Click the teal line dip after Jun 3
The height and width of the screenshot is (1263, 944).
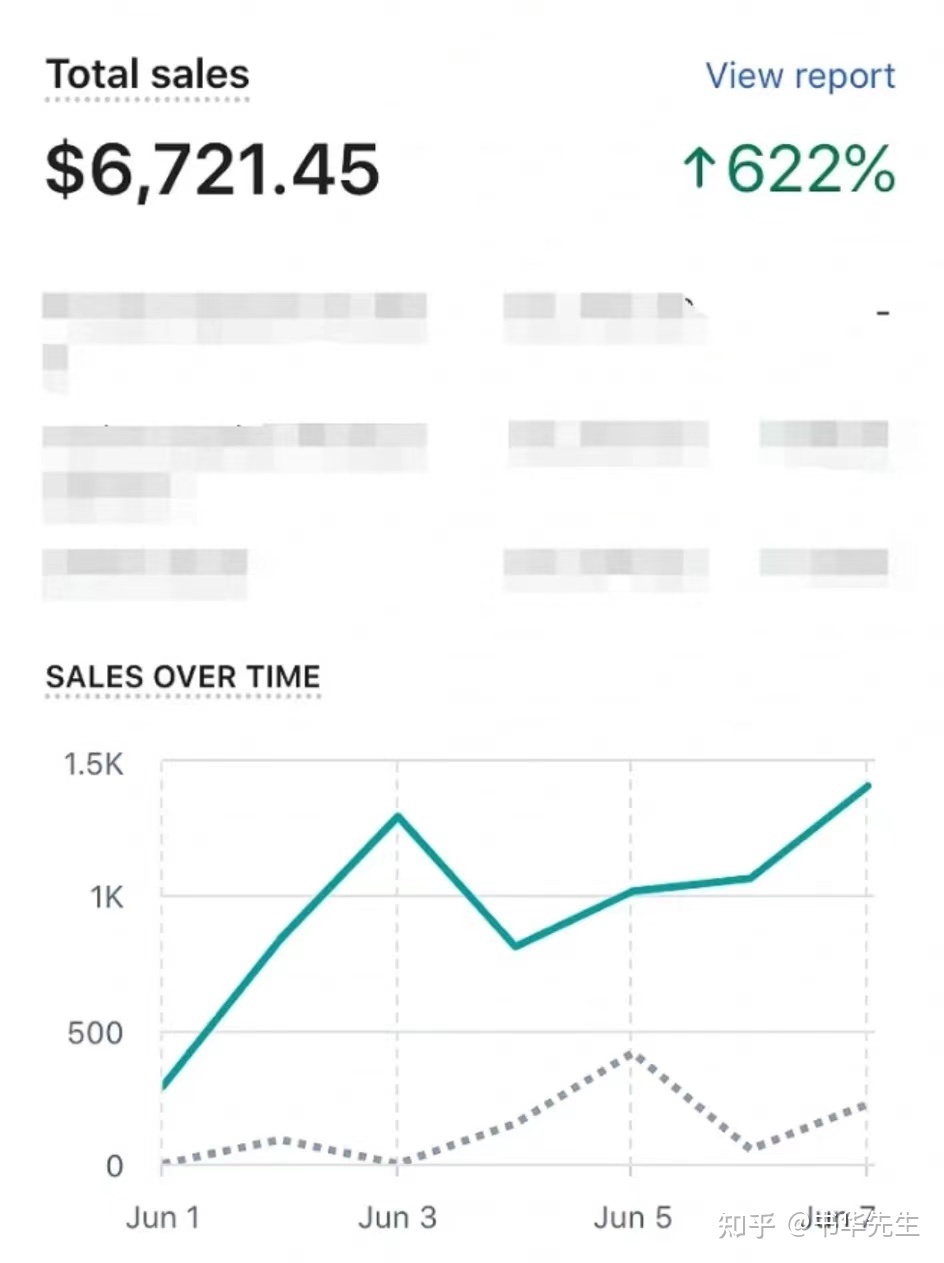[514, 945]
